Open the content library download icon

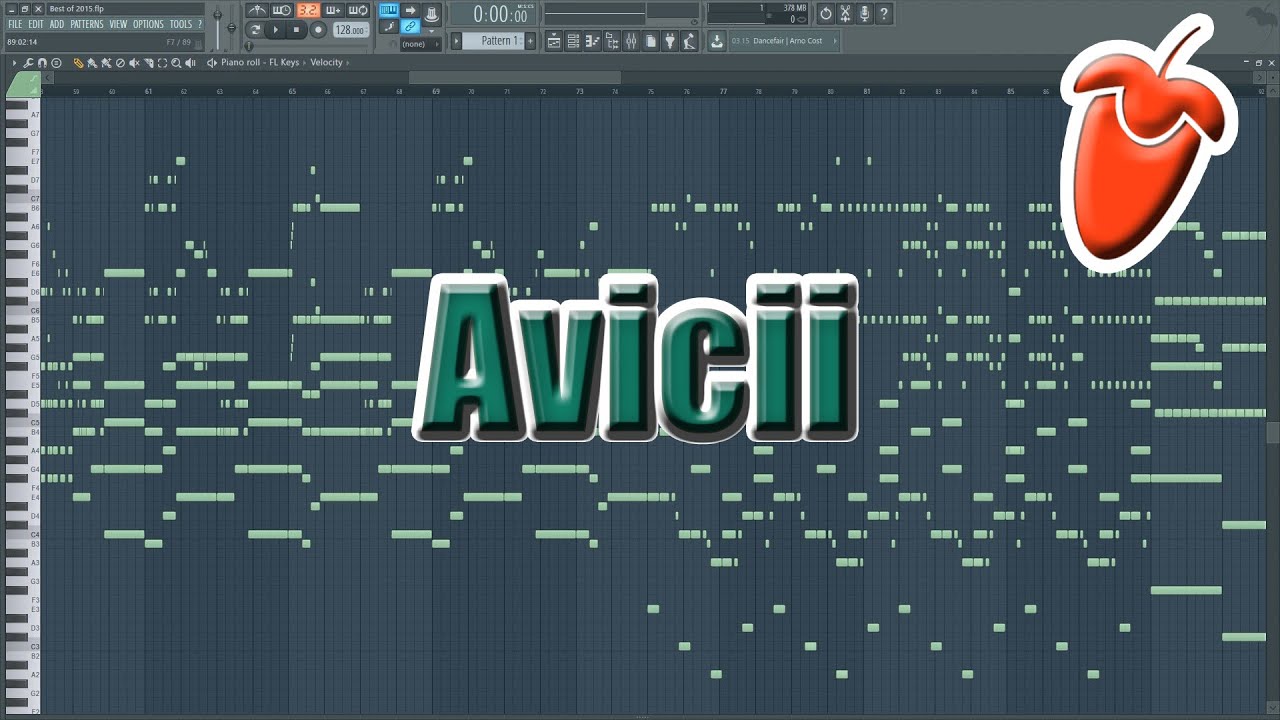717,41
